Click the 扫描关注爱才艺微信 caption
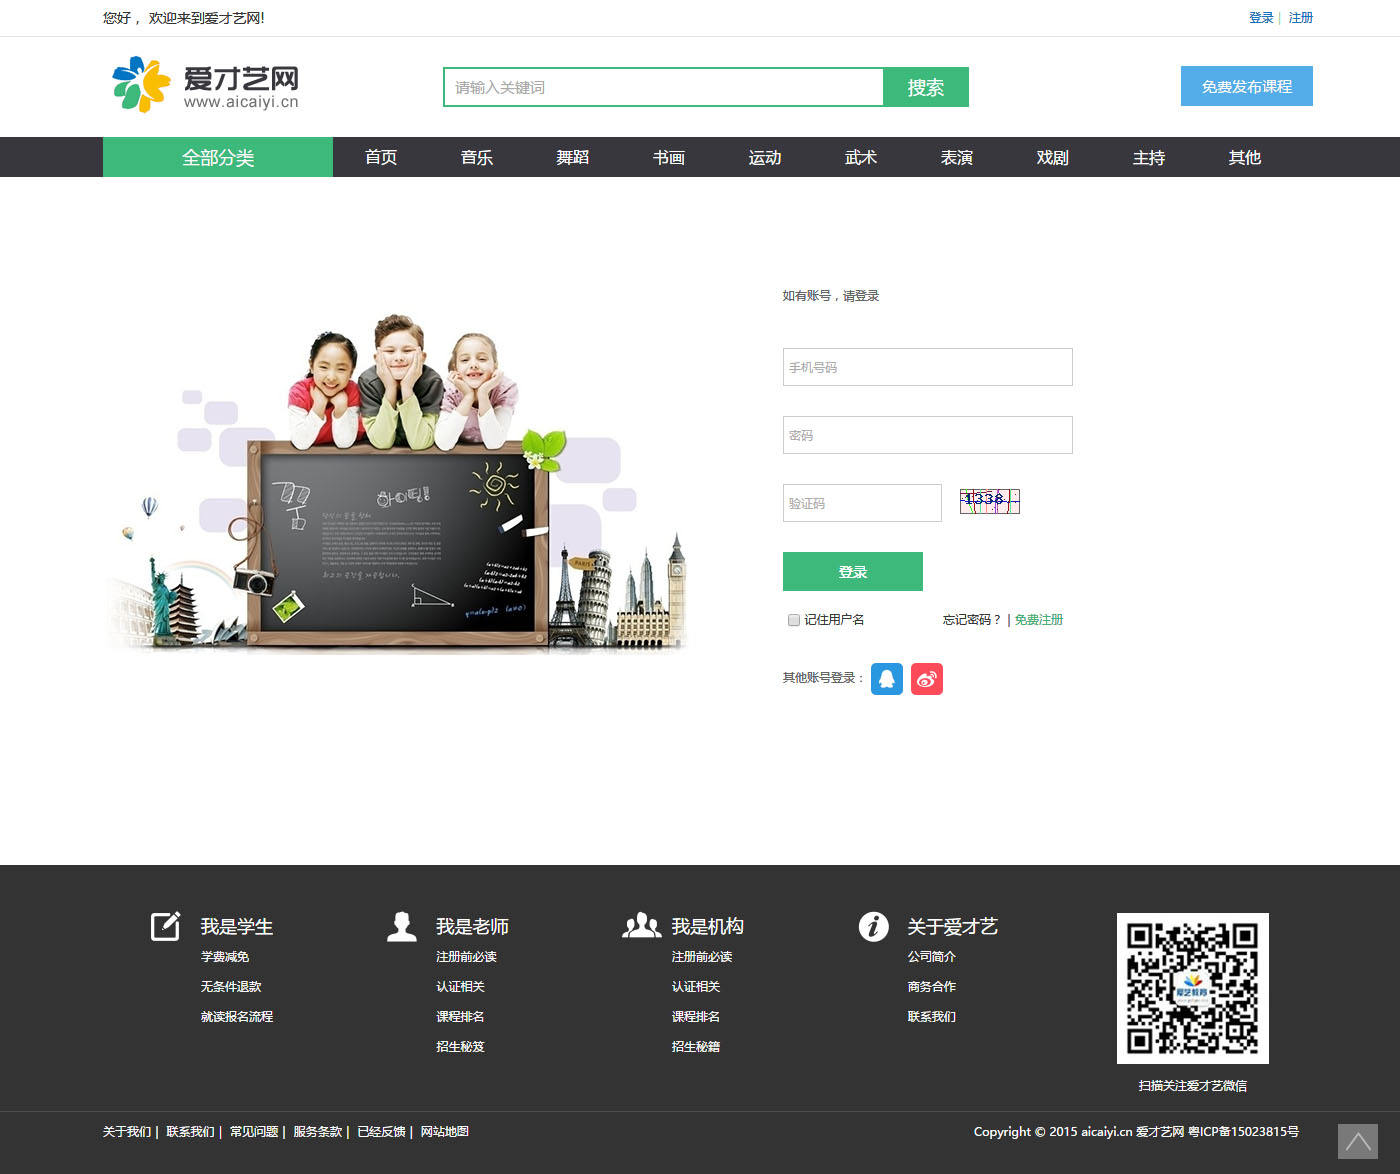 (1193, 1086)
